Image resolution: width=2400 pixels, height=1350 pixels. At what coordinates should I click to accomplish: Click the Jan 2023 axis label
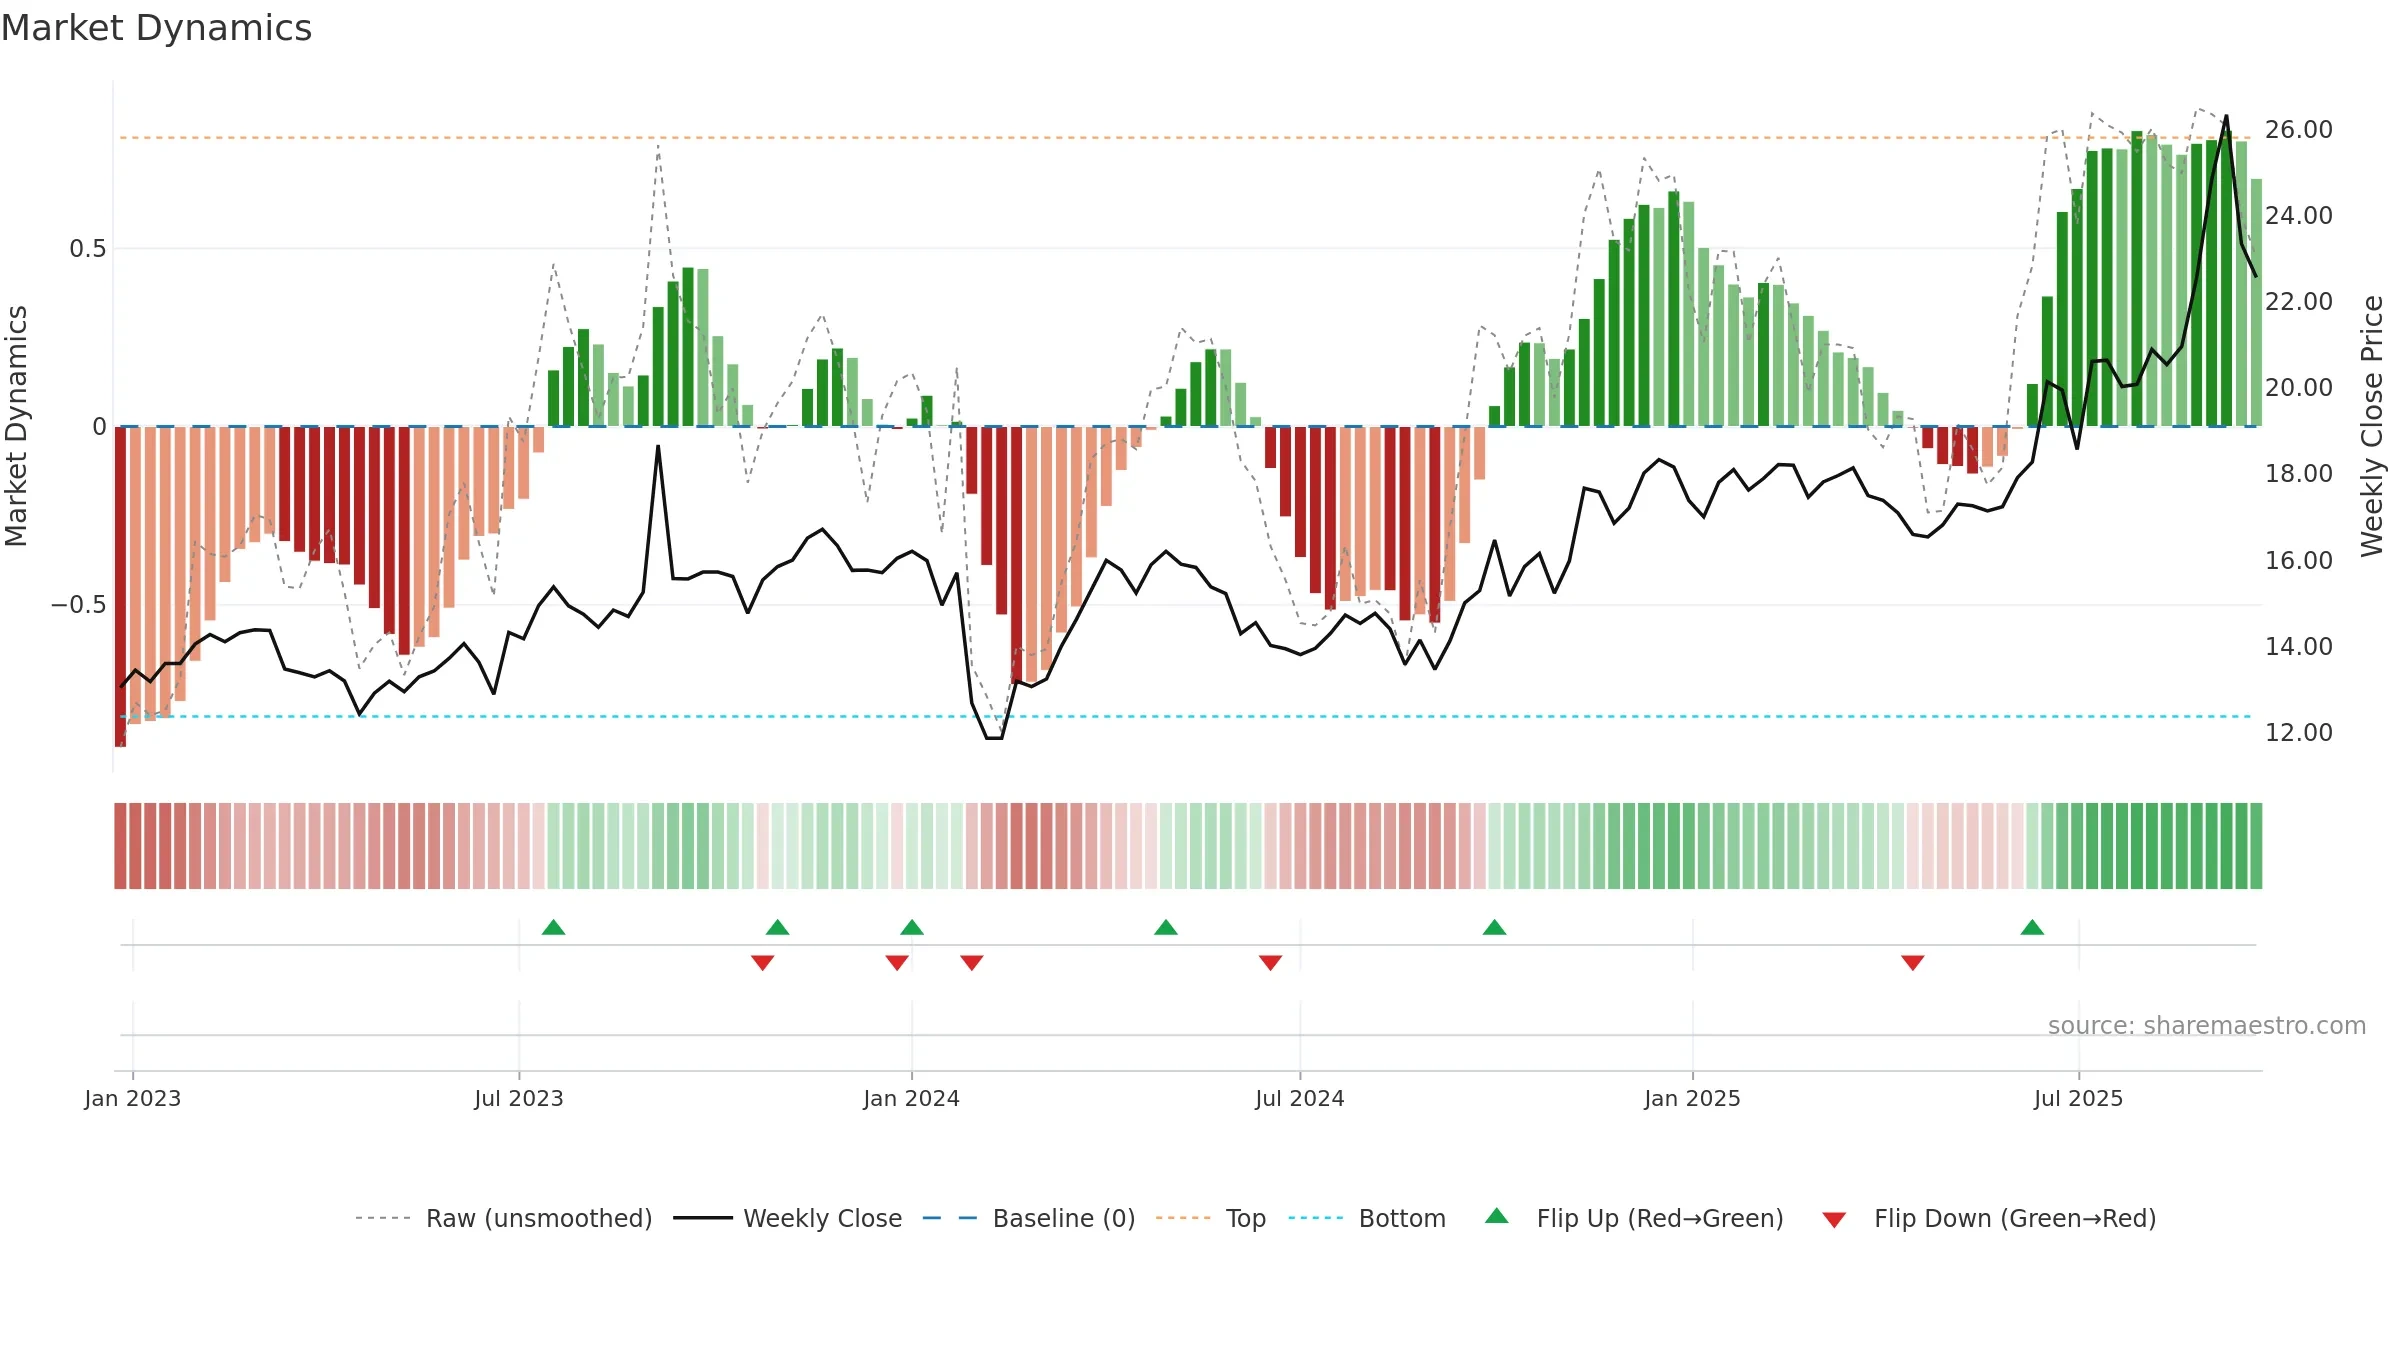(x=133, y=1098)
